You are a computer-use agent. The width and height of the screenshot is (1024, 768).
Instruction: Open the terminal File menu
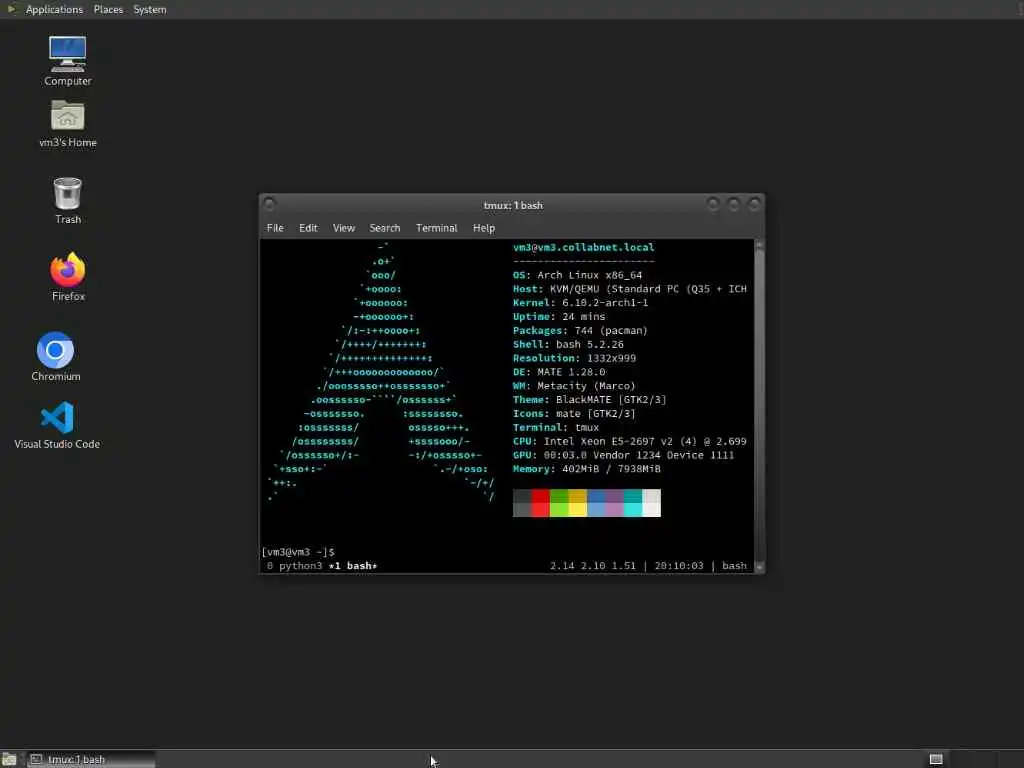275,228
